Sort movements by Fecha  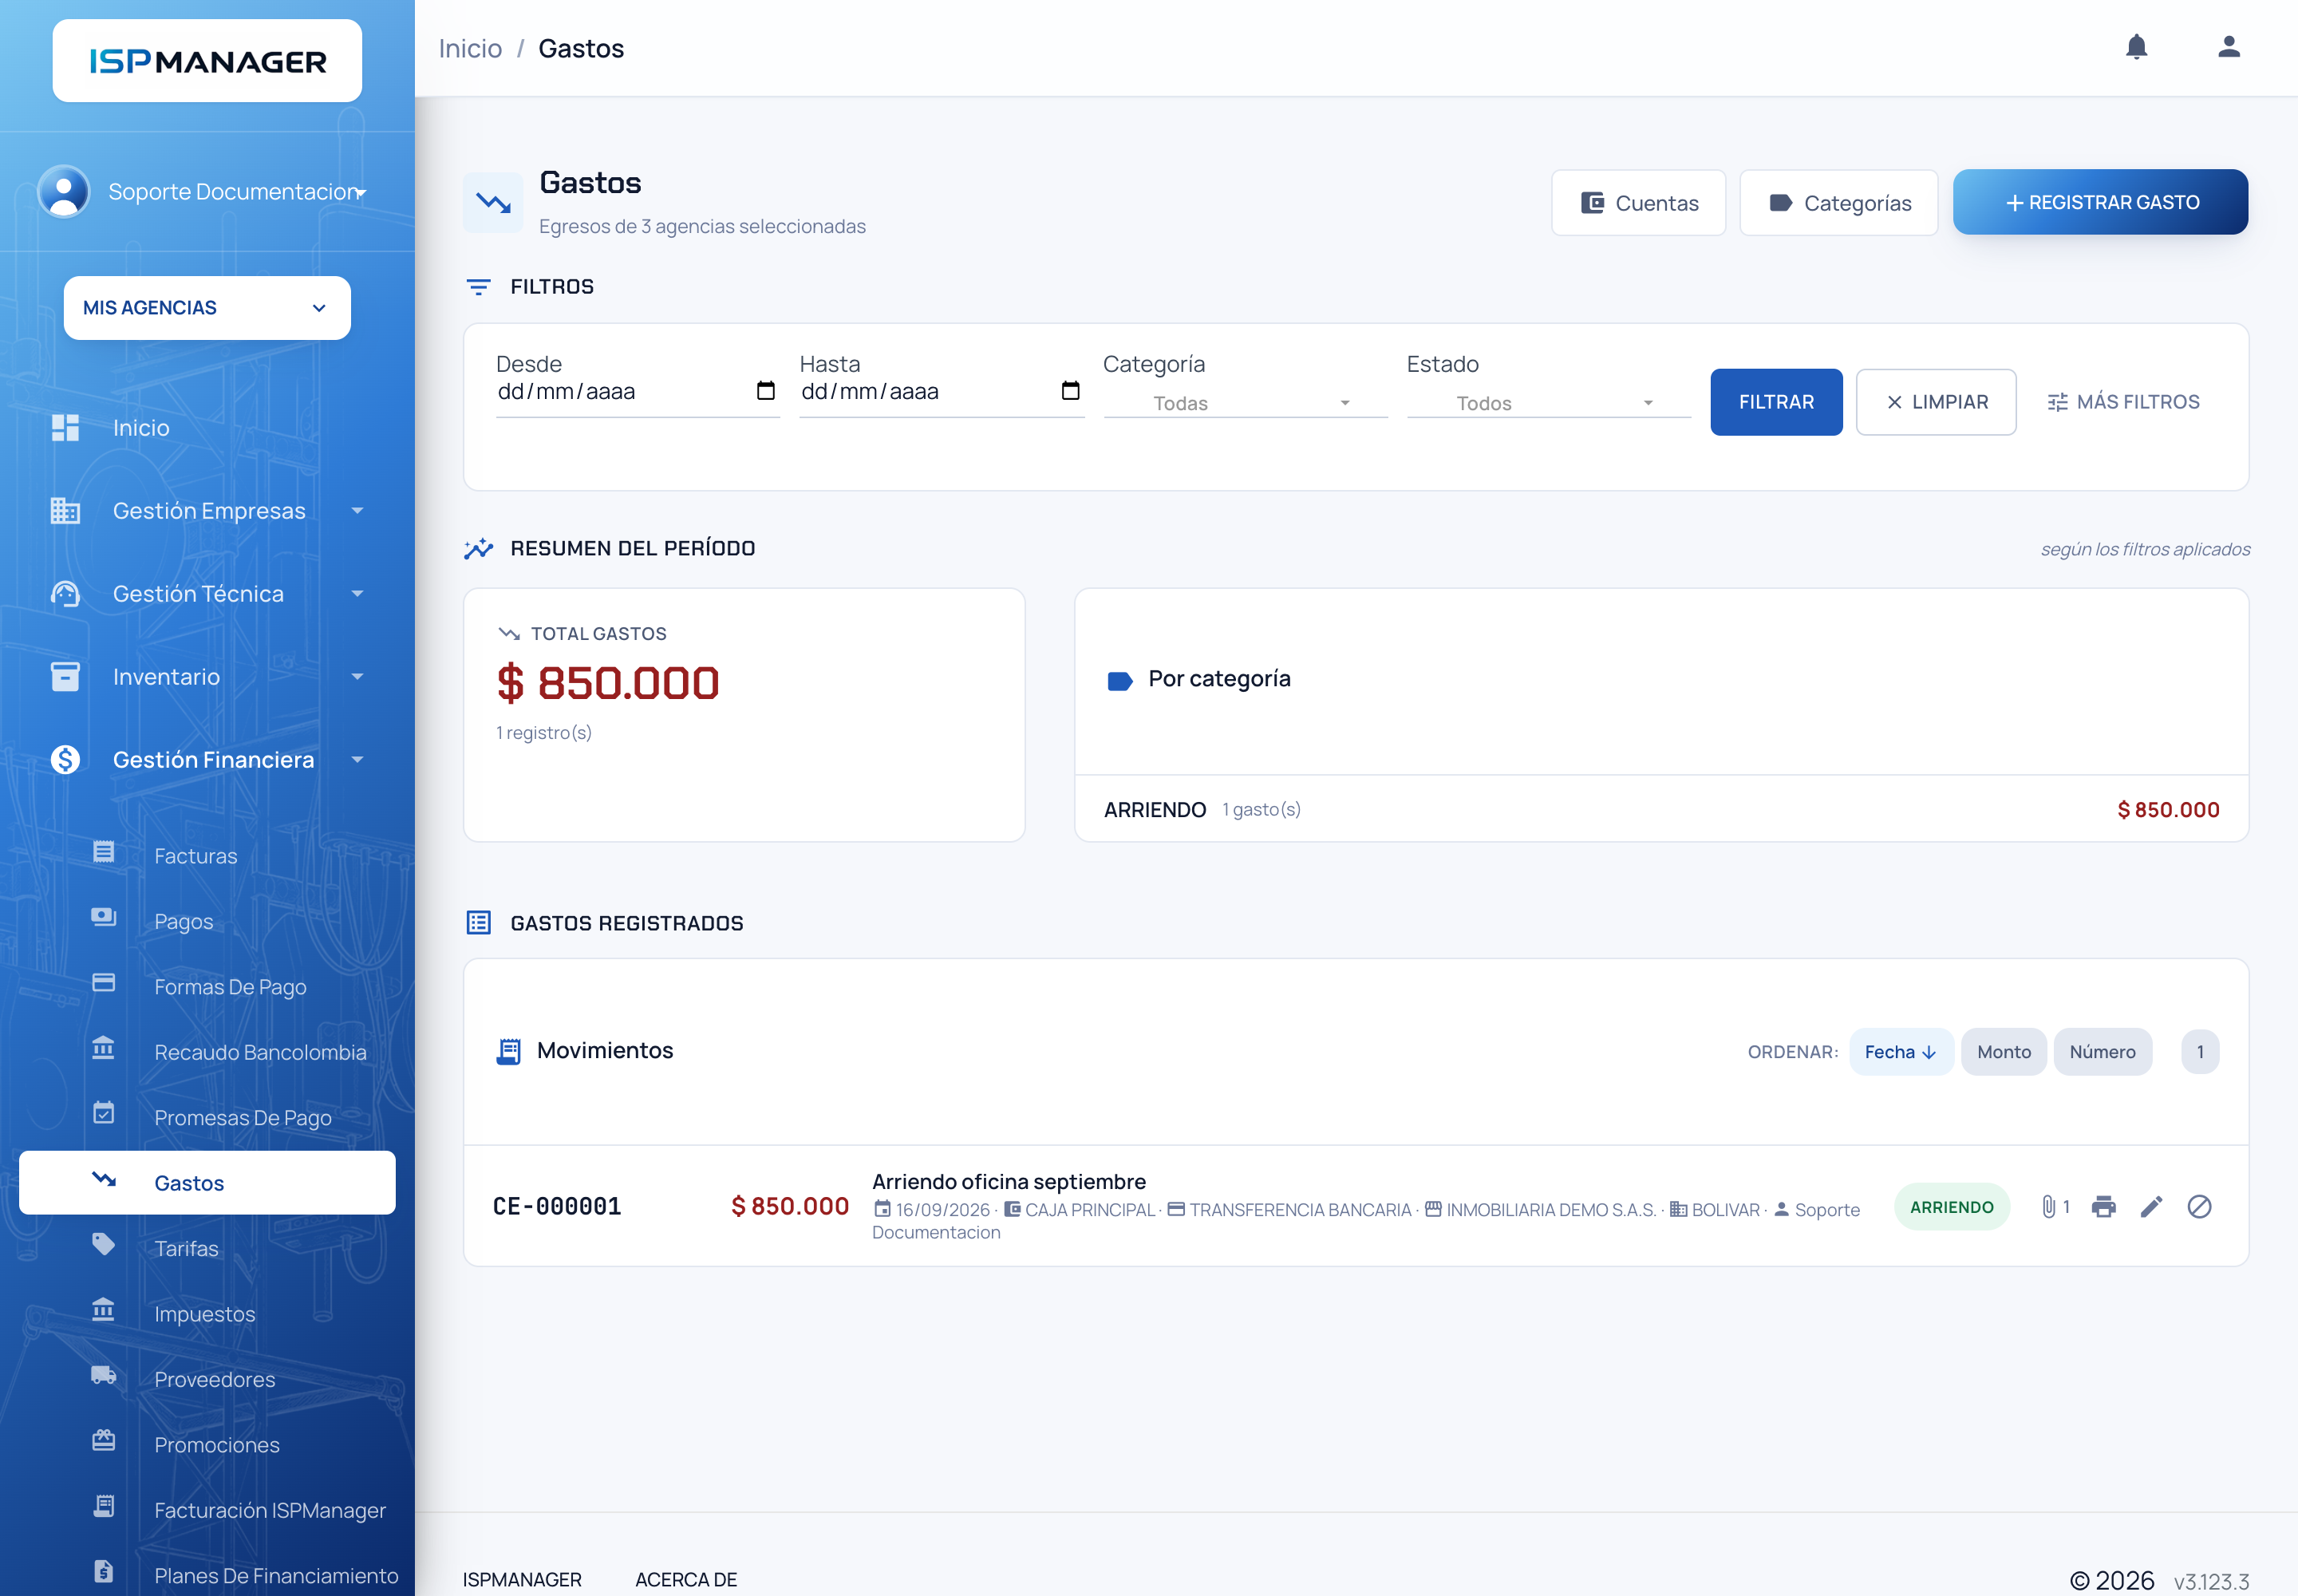pyautogui.click(x=1900, y=1052)
